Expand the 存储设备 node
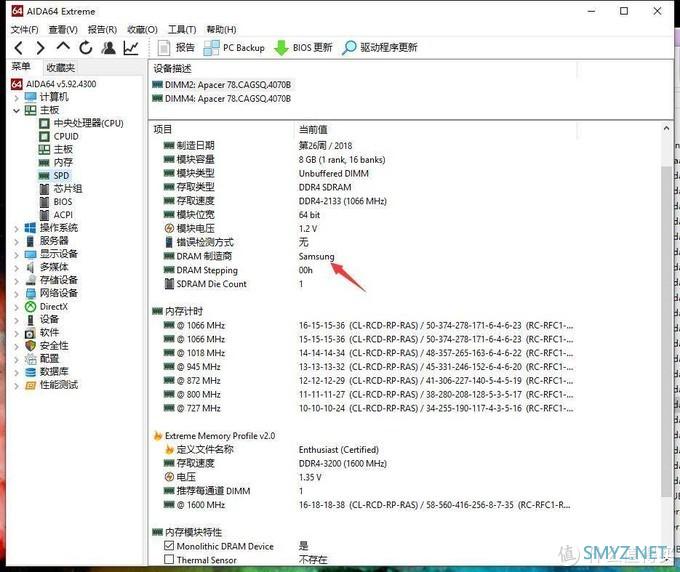680x572 pixels. (x=16, y=281)
